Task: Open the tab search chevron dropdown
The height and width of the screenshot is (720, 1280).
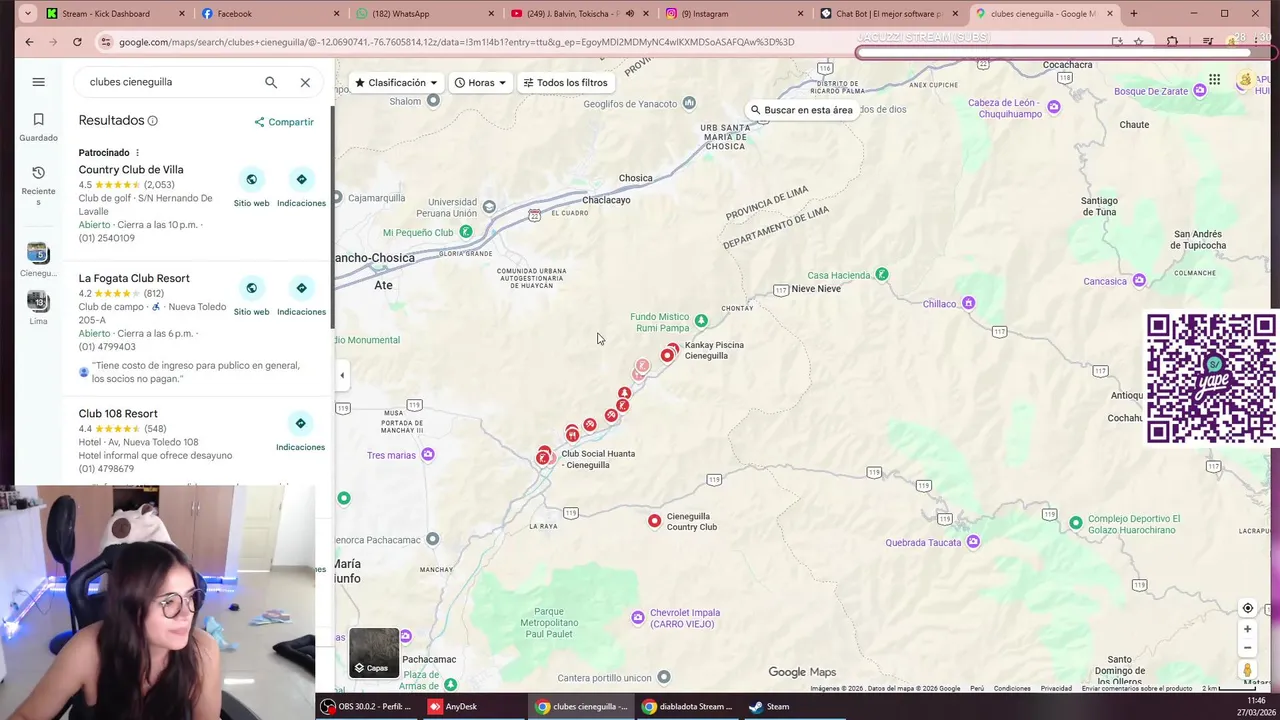Action: coord(26,14)
